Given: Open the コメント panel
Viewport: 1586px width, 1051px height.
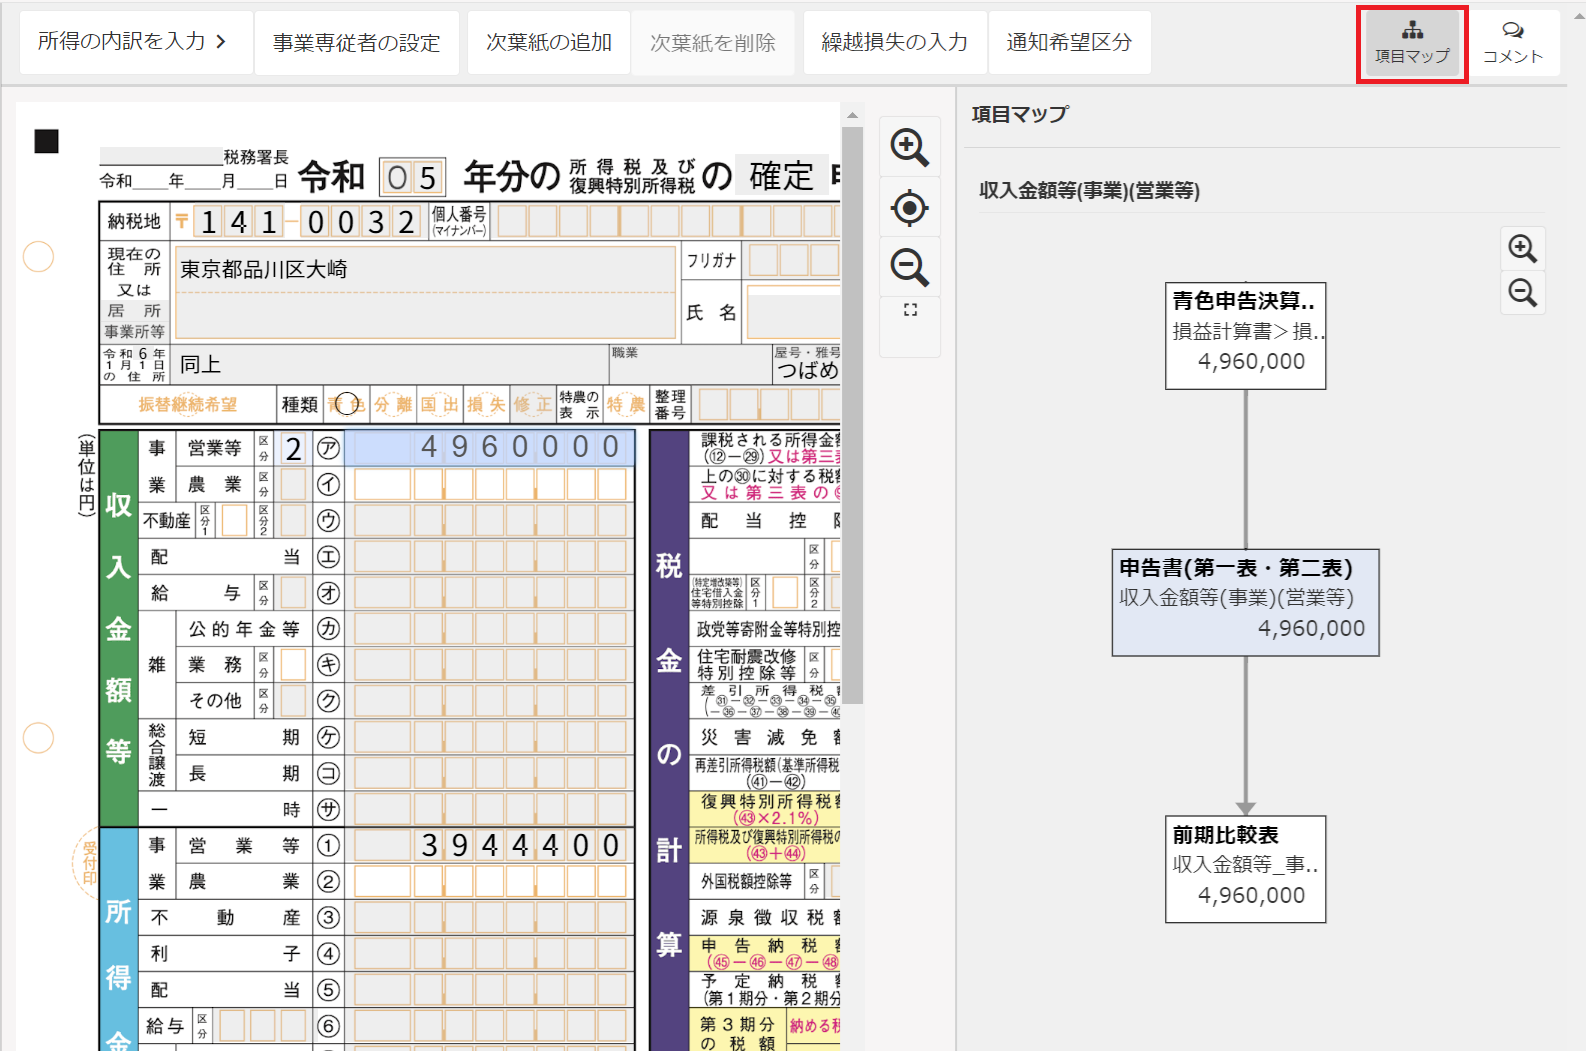Looking at the screenshot, I should [1512, 44].
